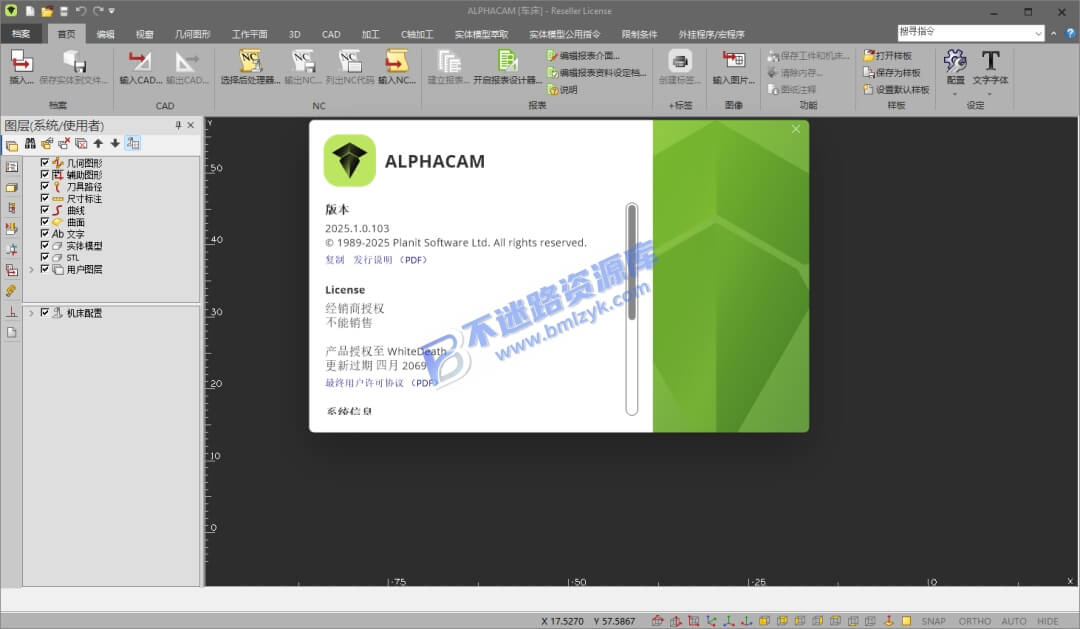This screenshot has height=629, width=1080.
Task: Uncheck the 文字 layer checkbox
Action: point(45,233)
